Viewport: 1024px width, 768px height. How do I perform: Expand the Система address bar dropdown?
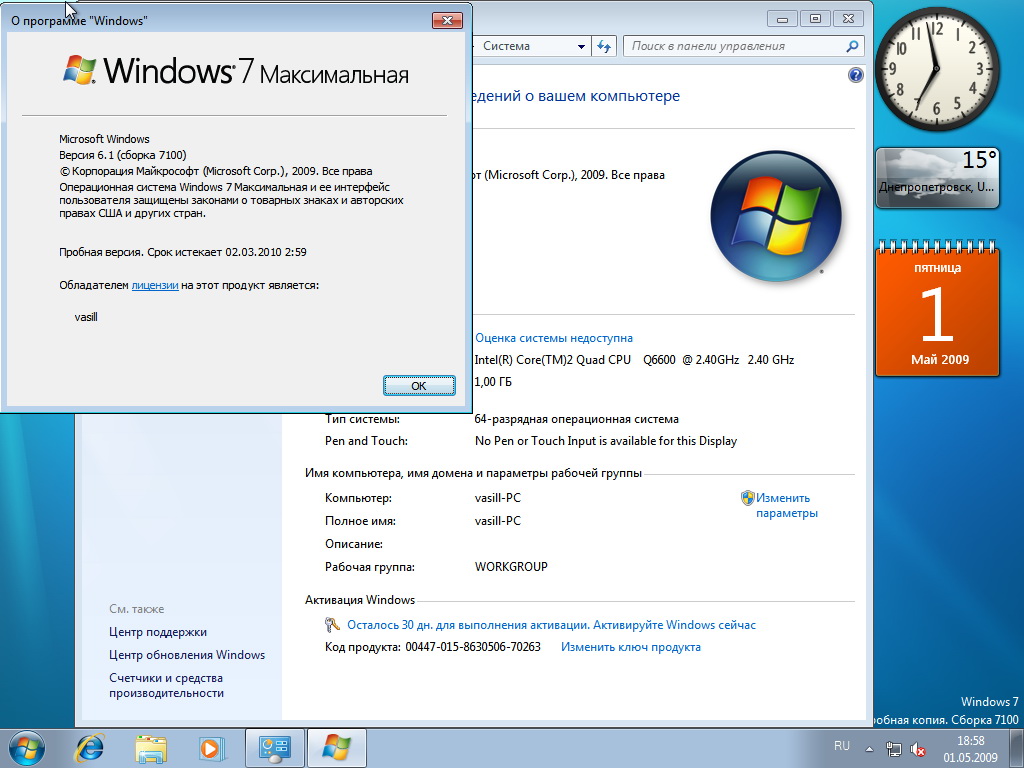coord(581,46)
